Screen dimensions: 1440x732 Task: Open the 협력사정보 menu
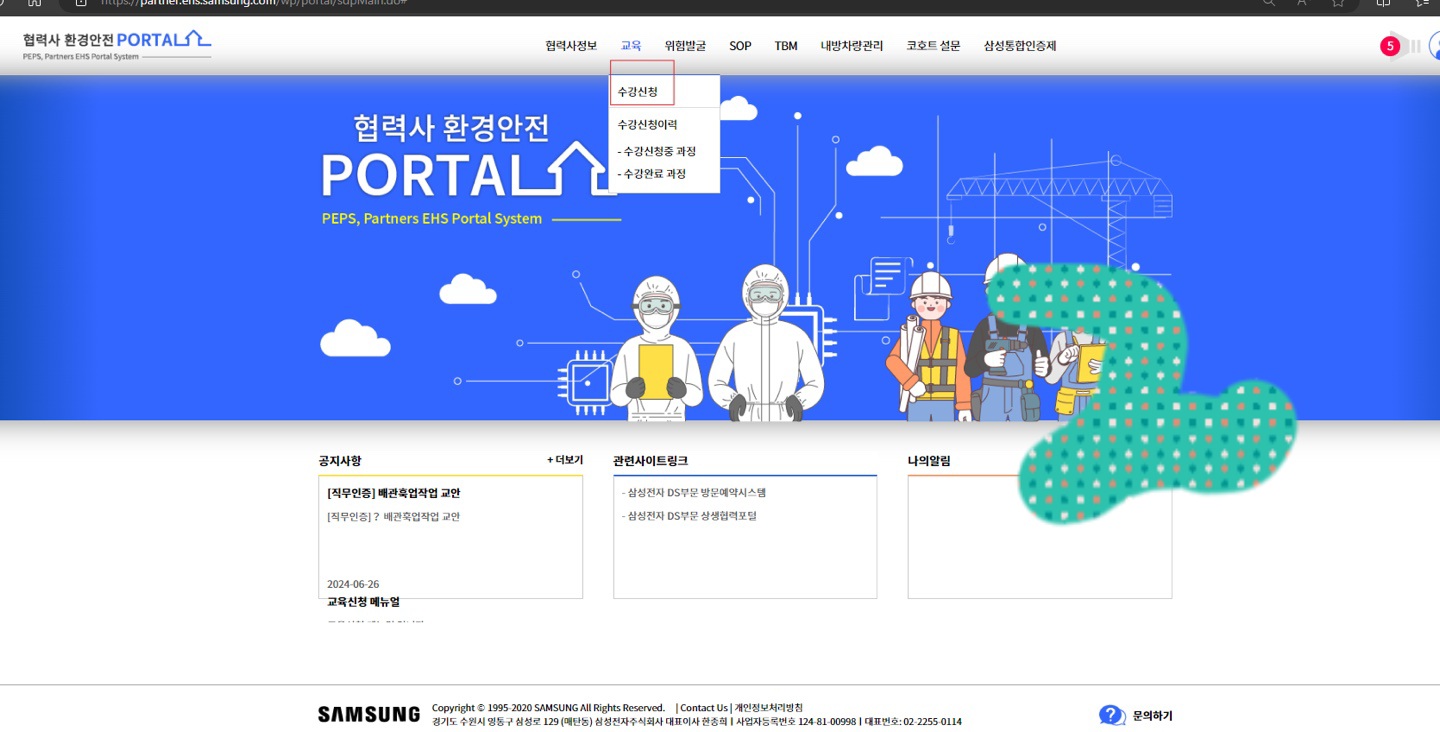coord(571,46)
